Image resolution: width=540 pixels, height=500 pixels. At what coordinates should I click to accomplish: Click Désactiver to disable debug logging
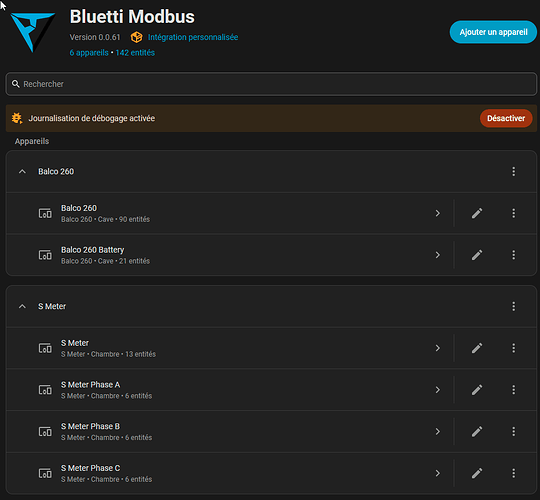506,118
